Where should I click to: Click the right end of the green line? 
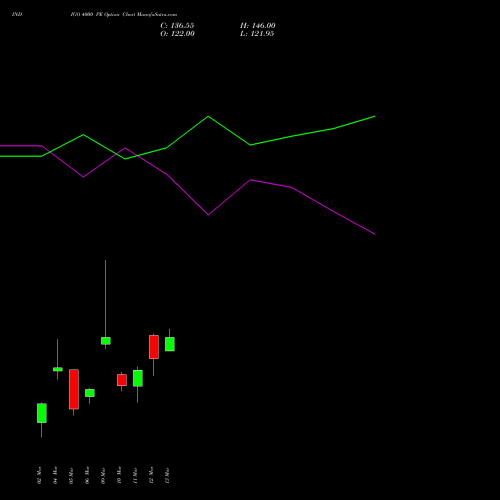click(375, 116)
